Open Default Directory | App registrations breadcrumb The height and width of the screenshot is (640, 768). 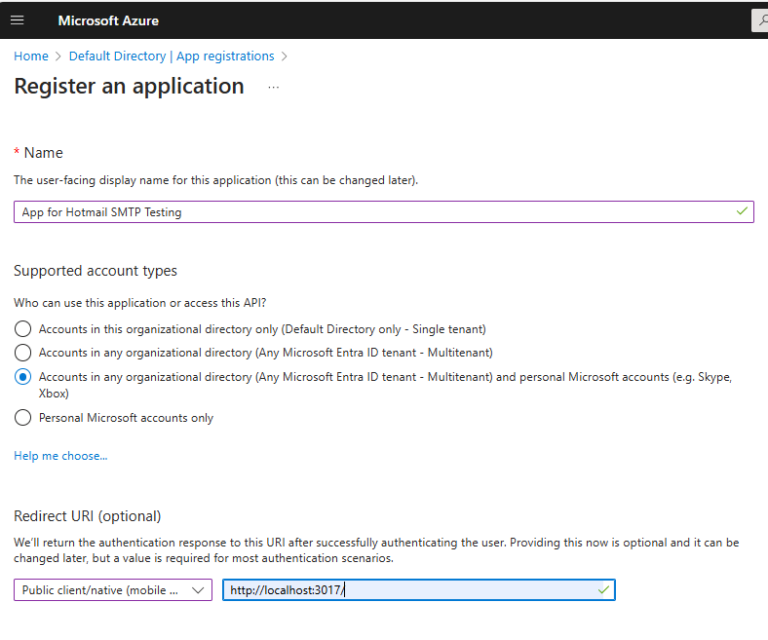point(171,56)
